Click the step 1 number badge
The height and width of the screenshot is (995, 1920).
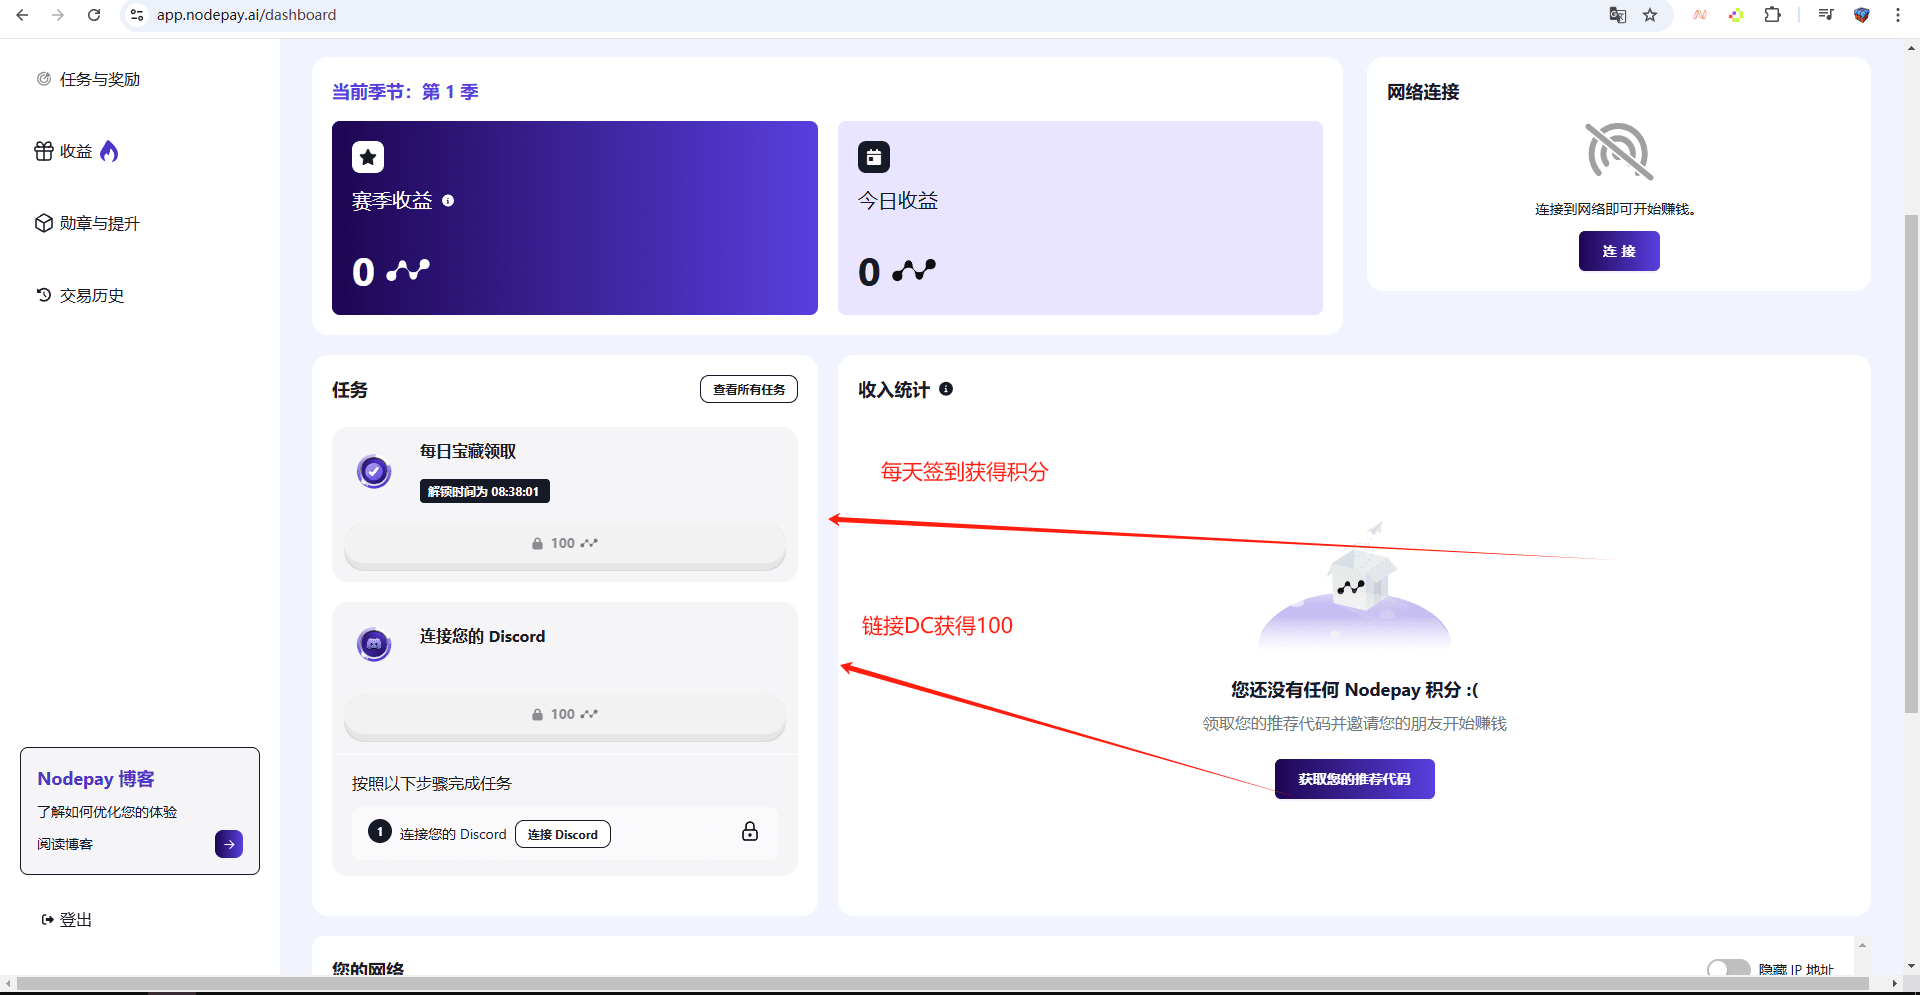380,831
